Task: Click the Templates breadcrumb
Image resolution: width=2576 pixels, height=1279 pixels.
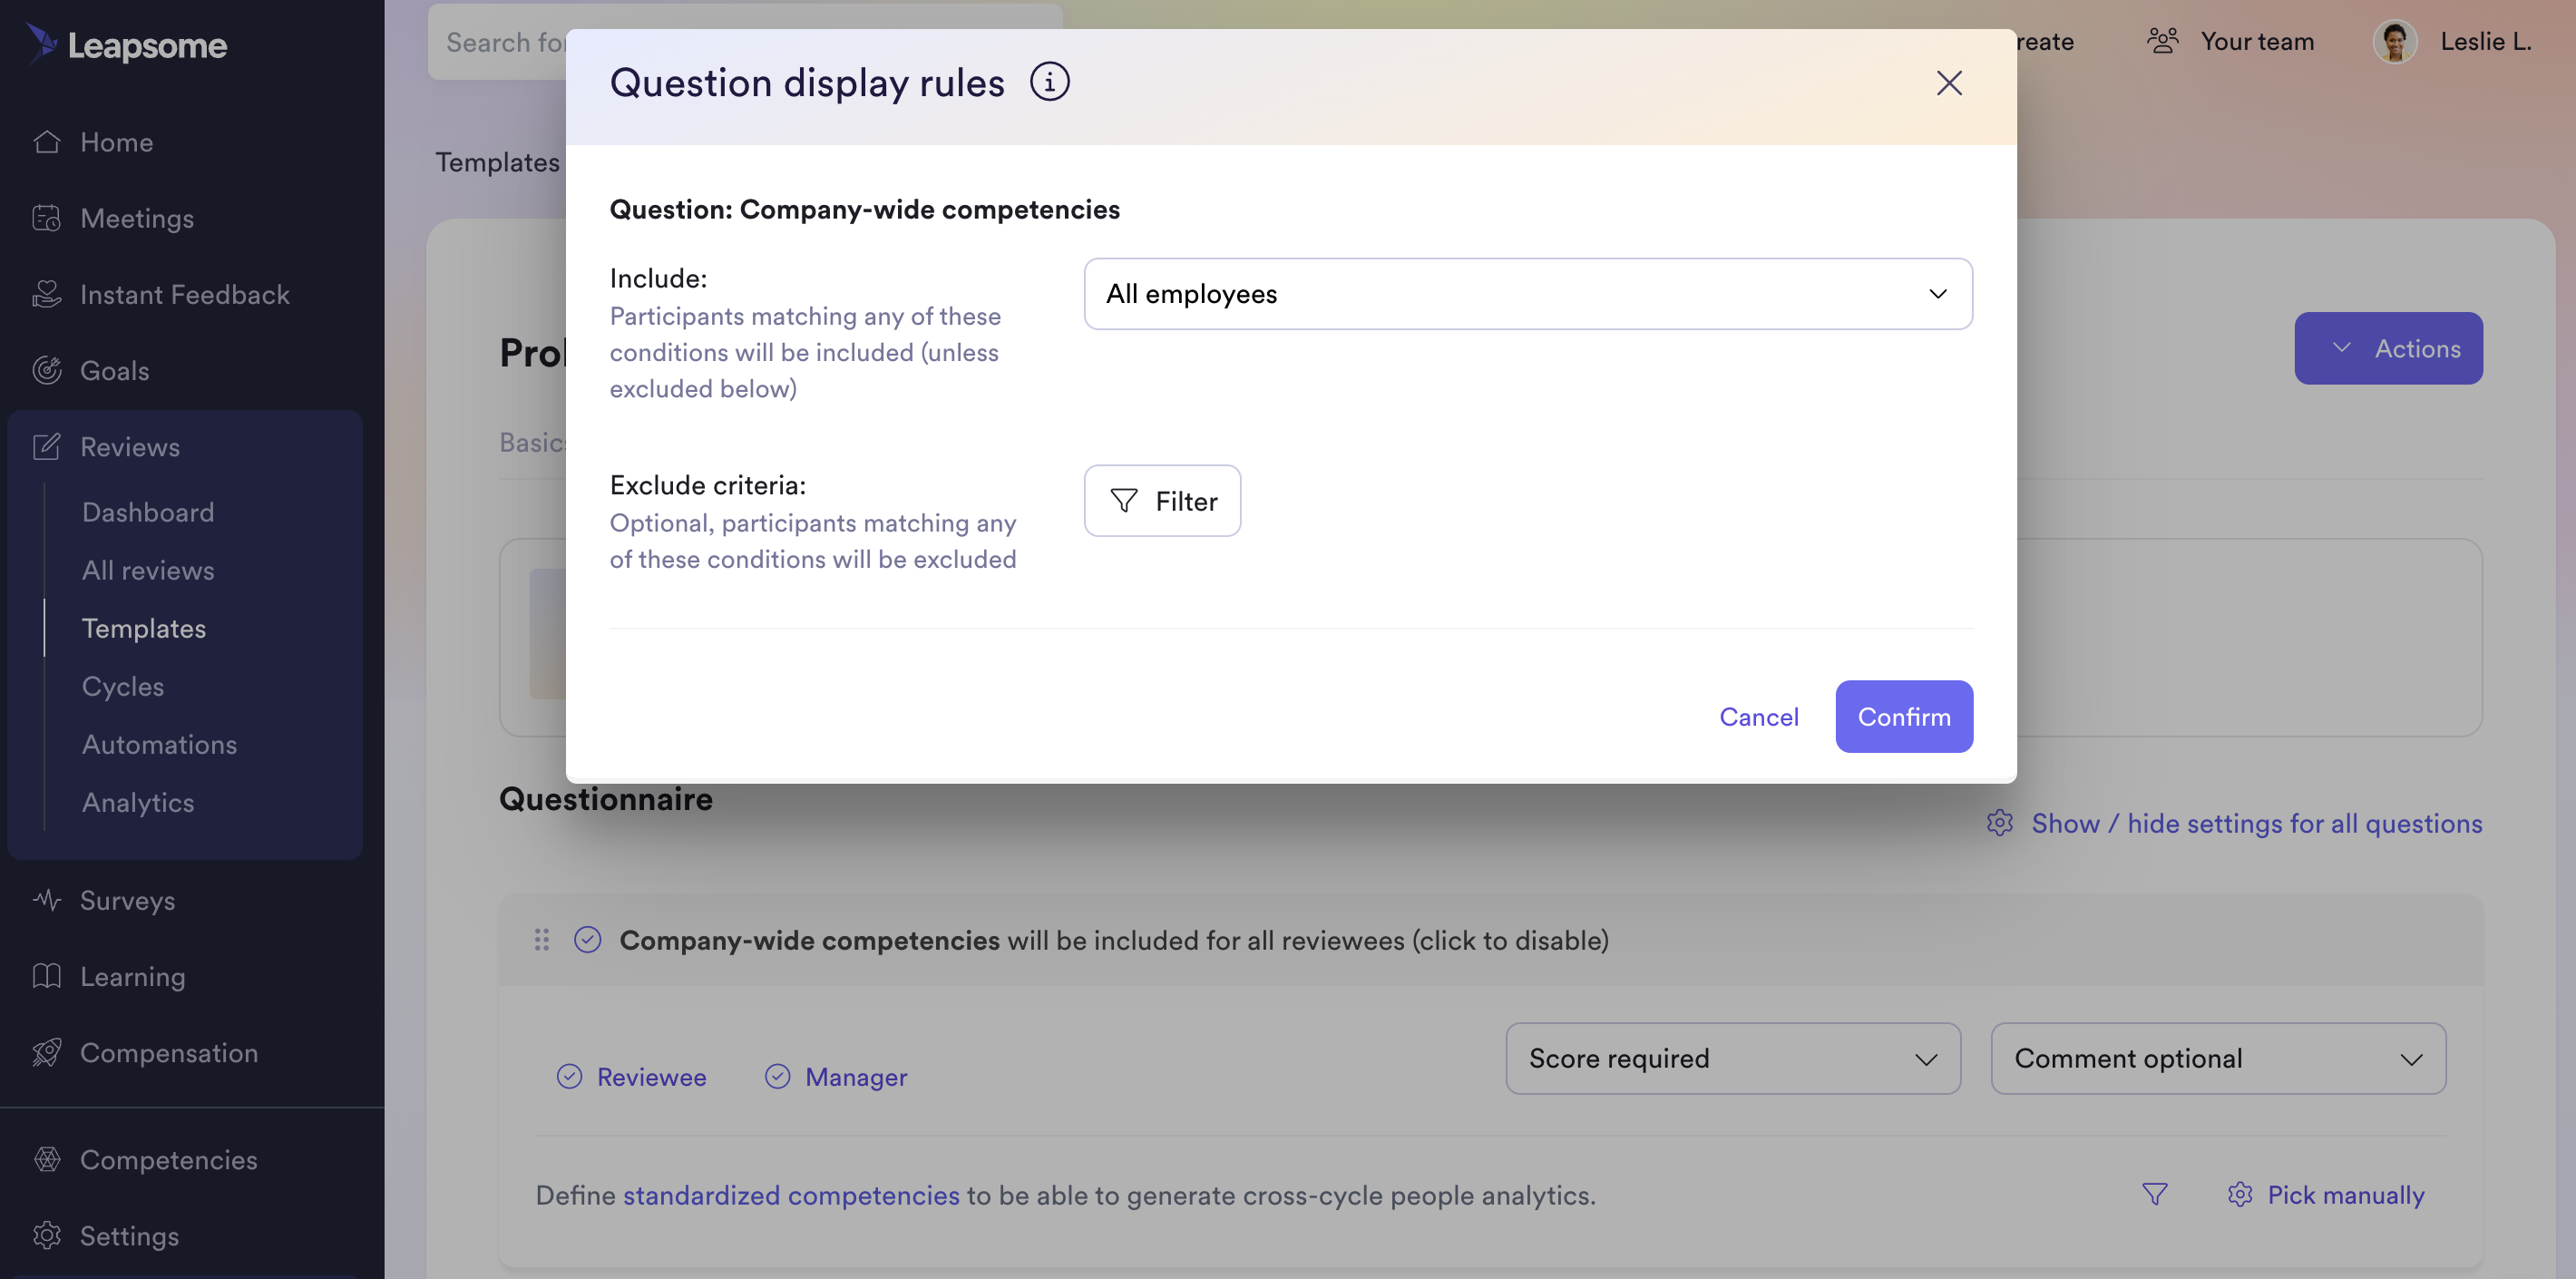Action: (x=497, y=162)
